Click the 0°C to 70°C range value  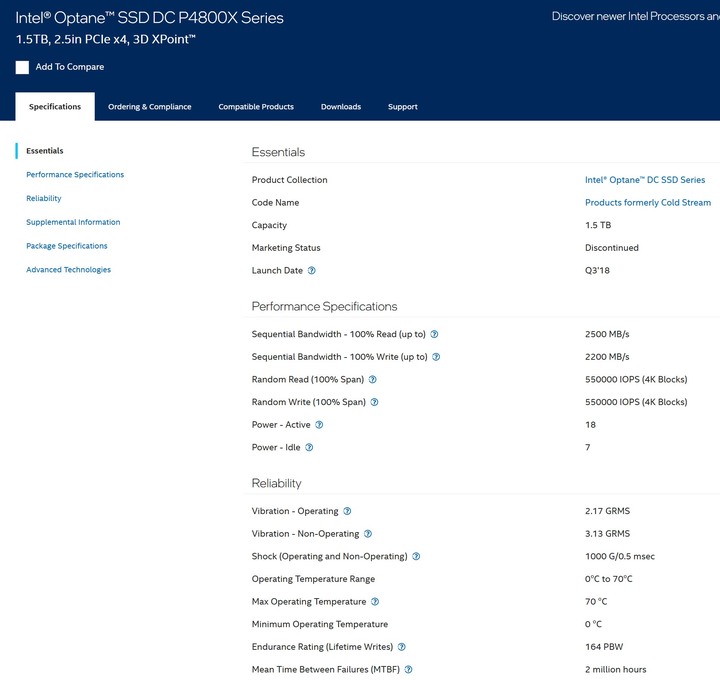point(608,579)
